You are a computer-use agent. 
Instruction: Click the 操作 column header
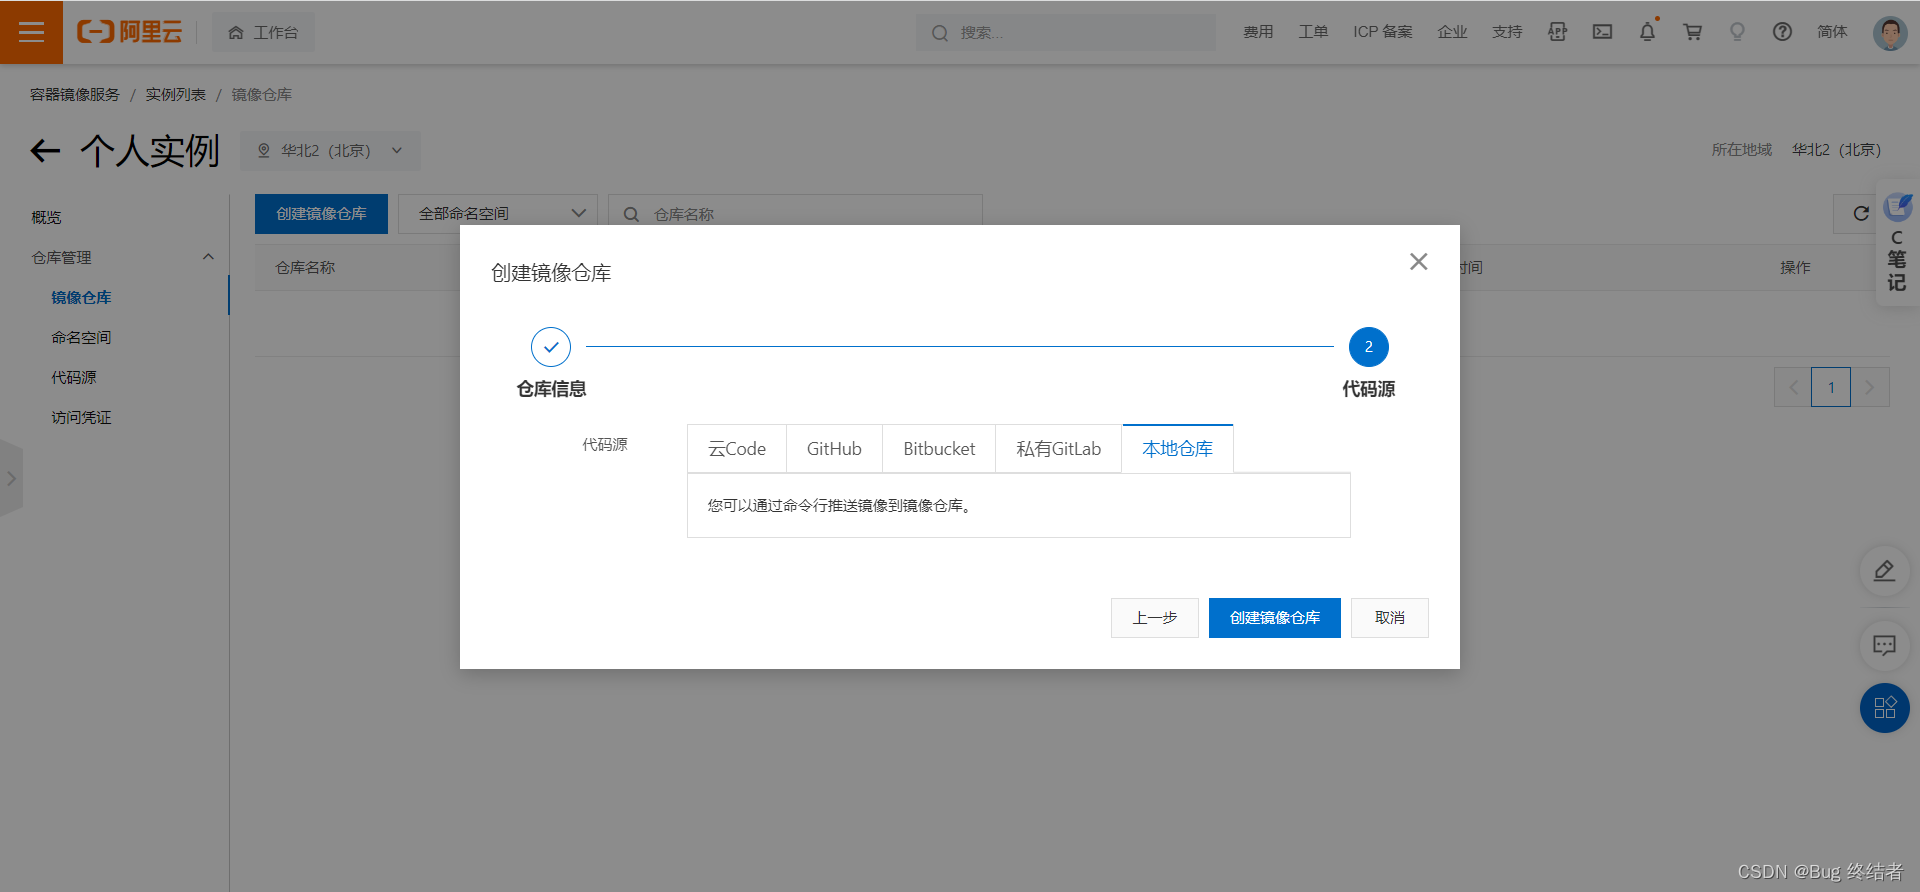coord(1795,267)
